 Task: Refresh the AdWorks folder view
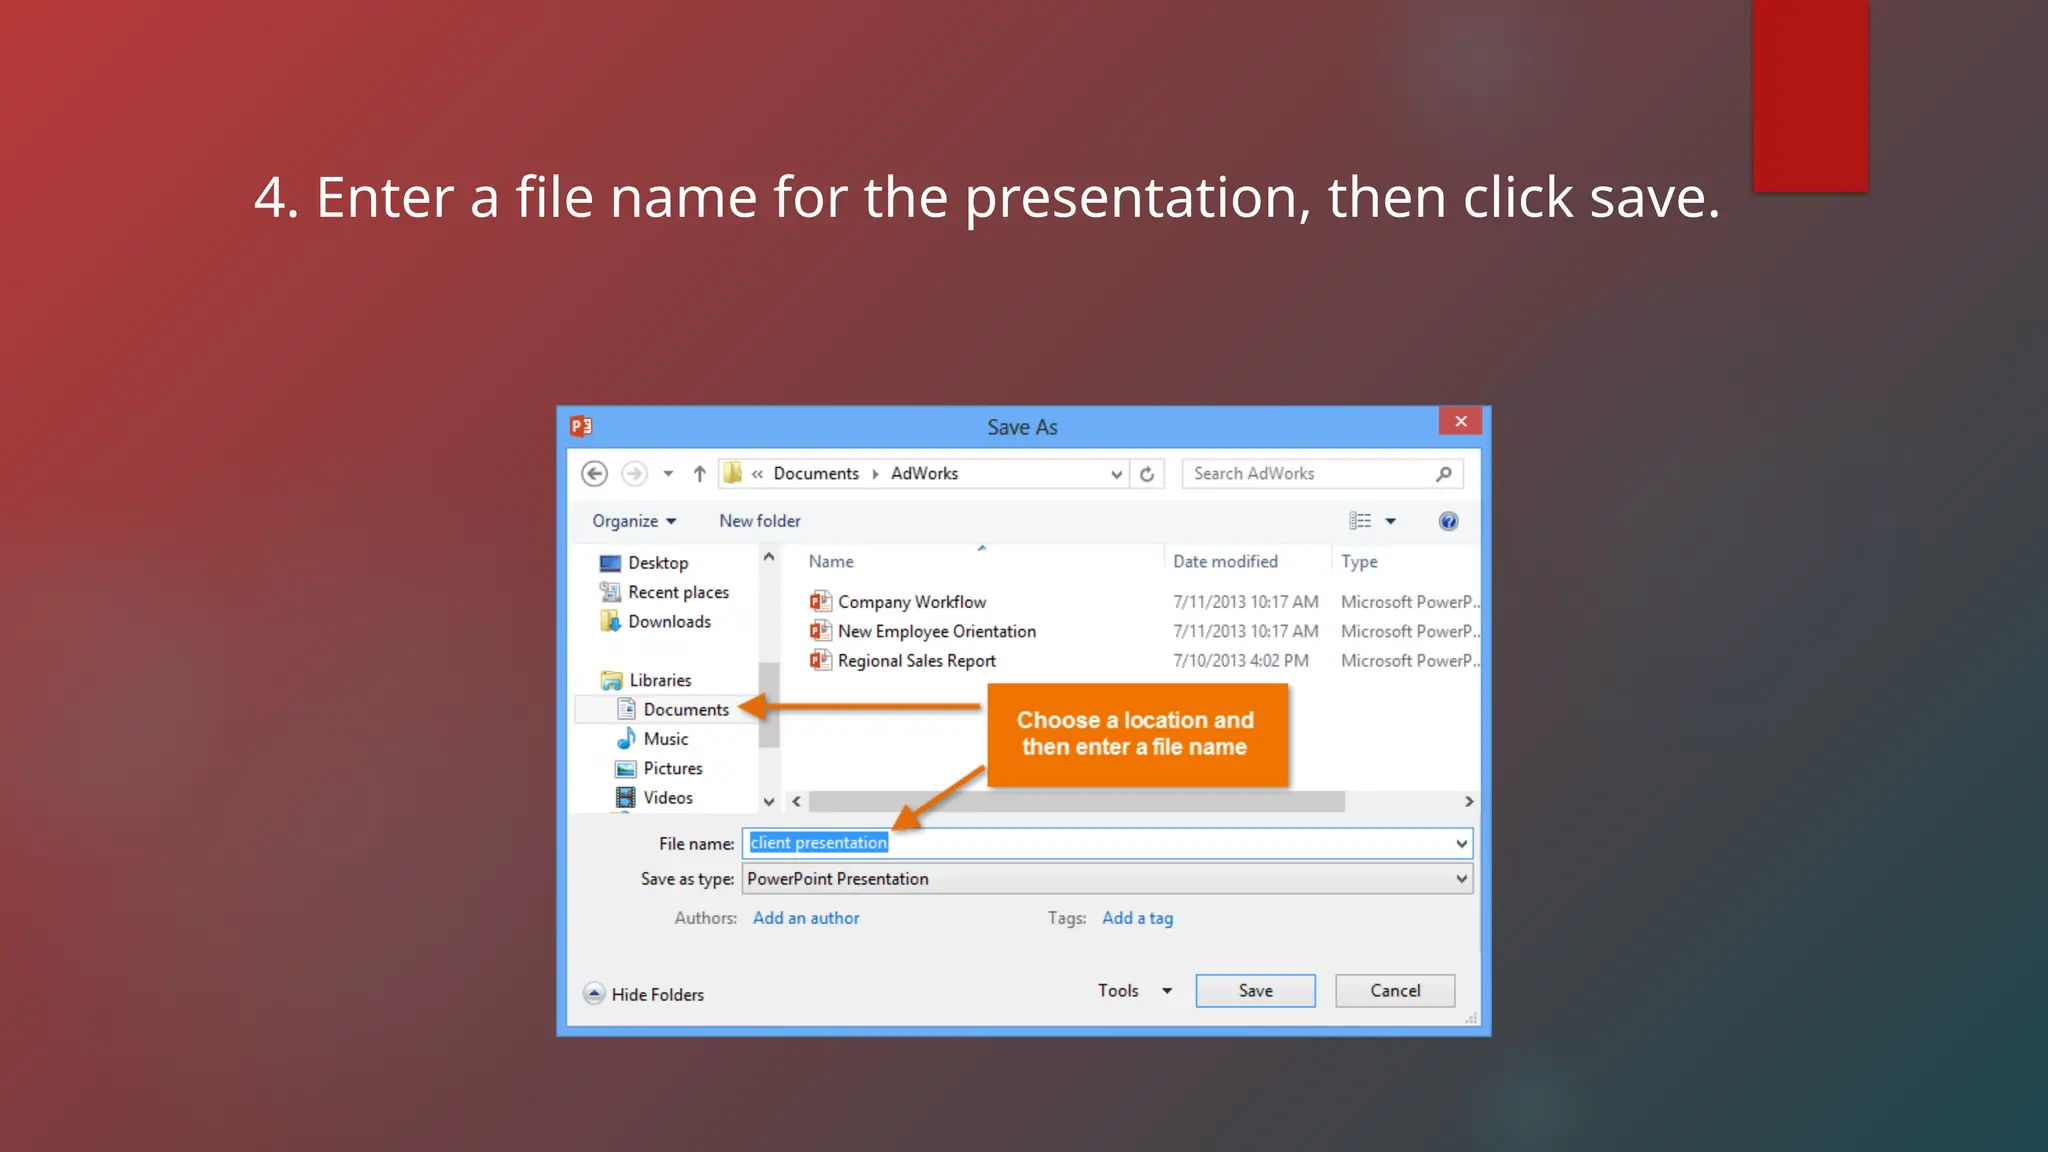tap(1147, 474)
